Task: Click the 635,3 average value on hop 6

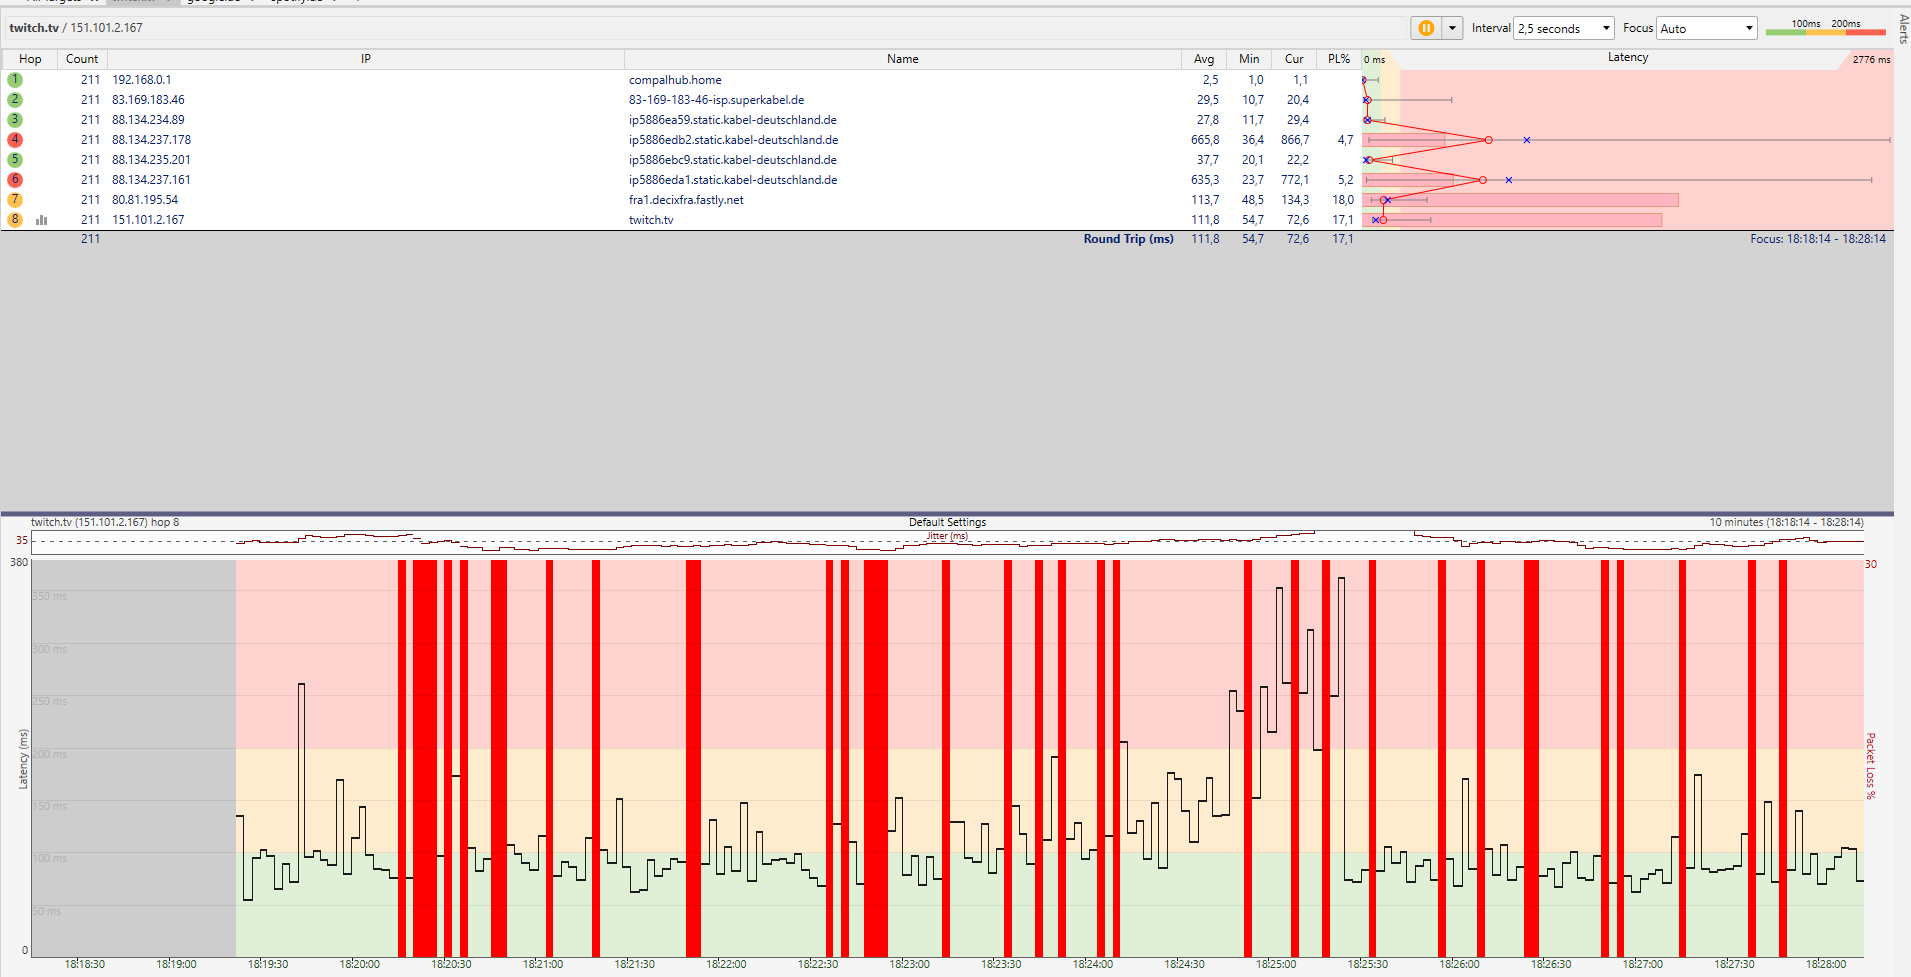Action: (1205, 180)
